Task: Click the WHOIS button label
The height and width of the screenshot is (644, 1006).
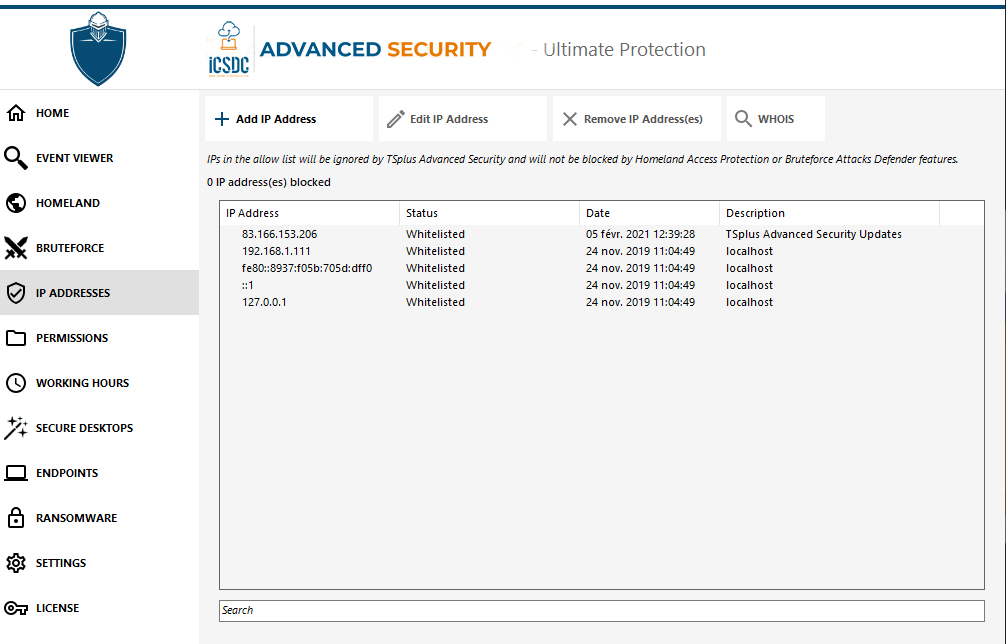Action: tap(776, 119)
